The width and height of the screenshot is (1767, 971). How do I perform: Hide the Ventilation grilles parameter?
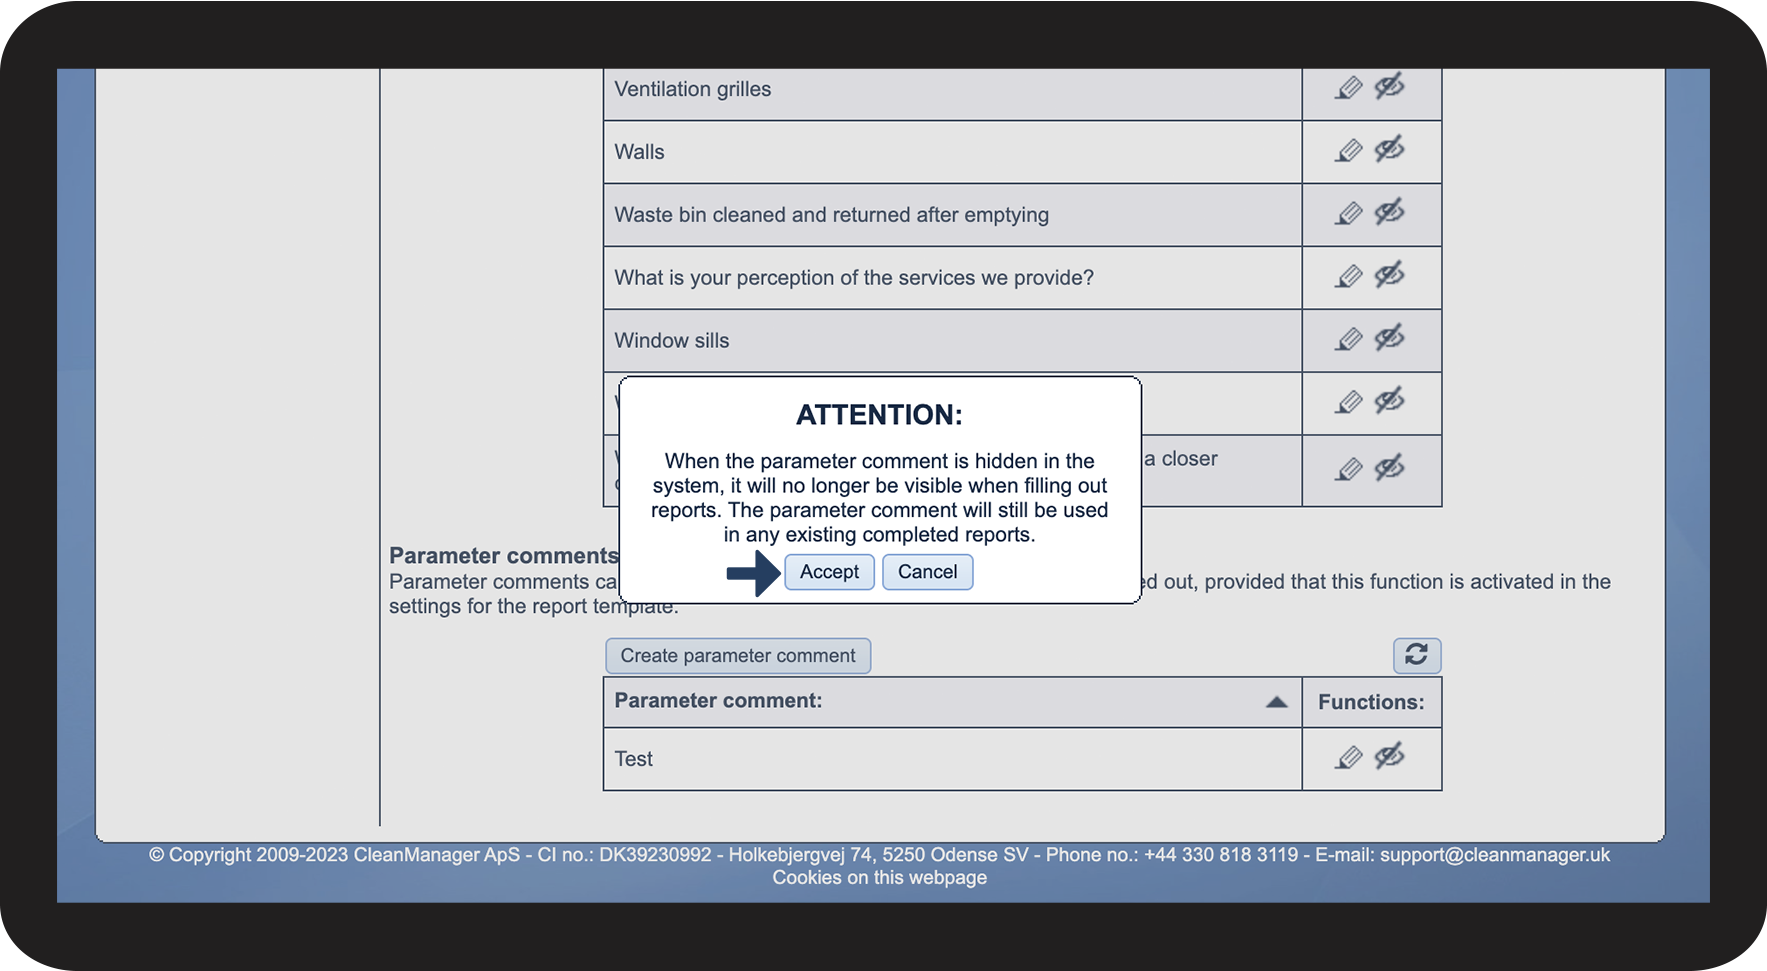point(1389,87)
